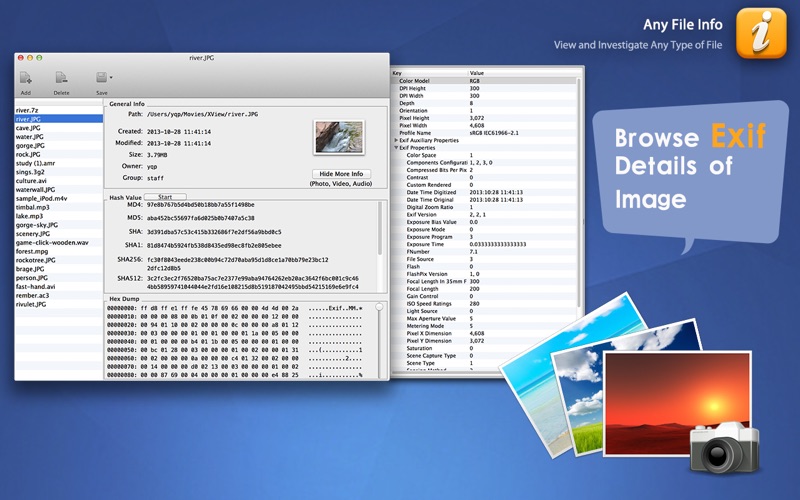Click the Delete file toolbar icon

click(61, 78)
